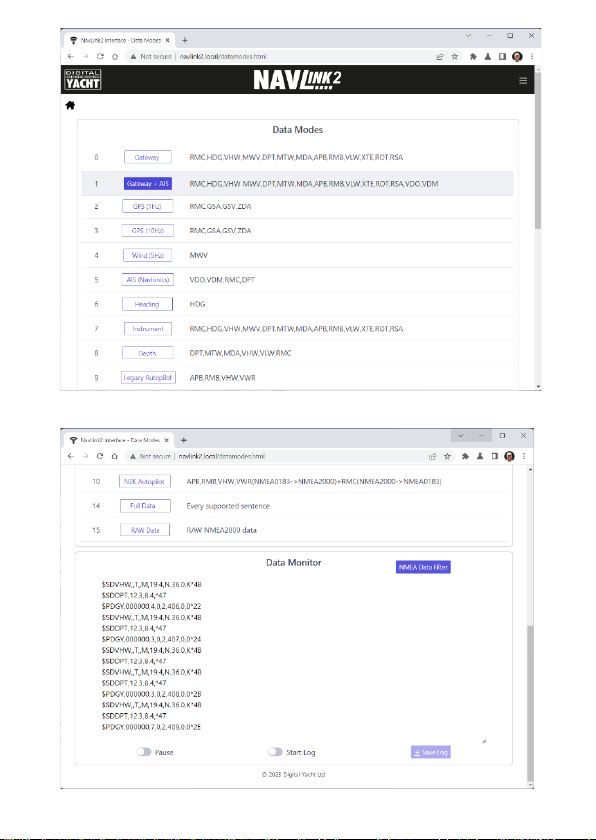Click the NAVLink2 header logo
The height and width of the screenshot is (840, 596).
[x=297, y=80]
